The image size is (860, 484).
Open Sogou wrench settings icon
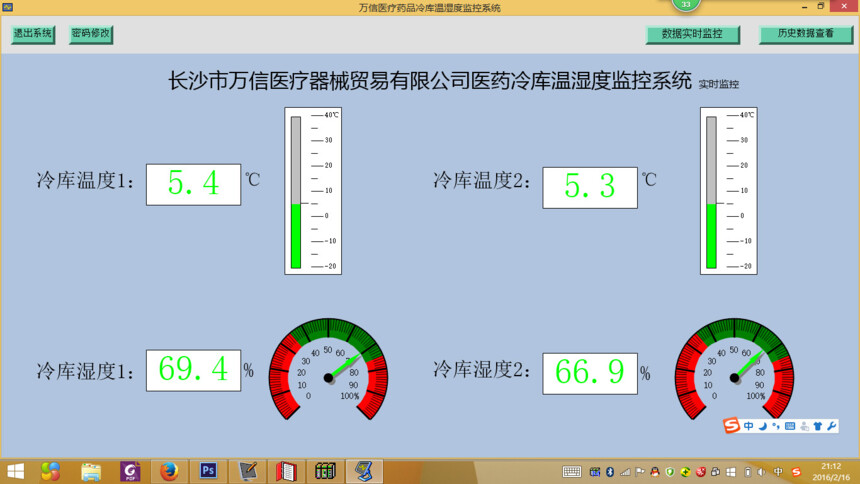click(x=831, y=426)
